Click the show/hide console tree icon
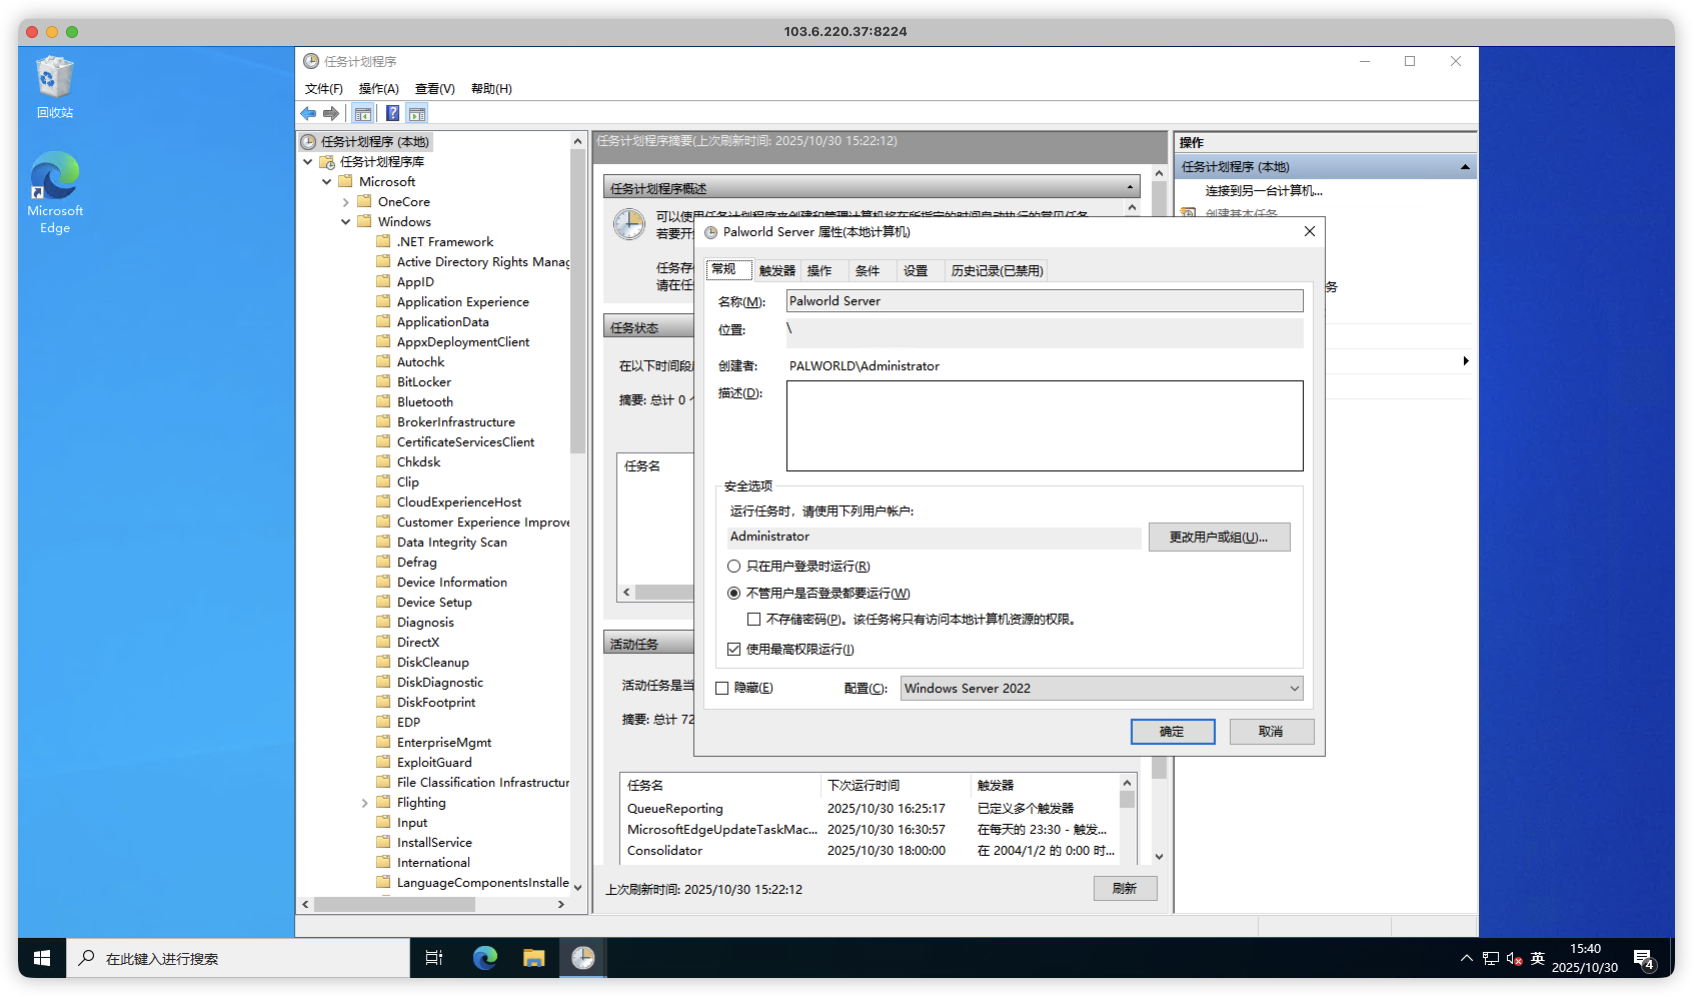This screenshot has width=1693, height=996. pyautogui.click(x=363, y=114)
